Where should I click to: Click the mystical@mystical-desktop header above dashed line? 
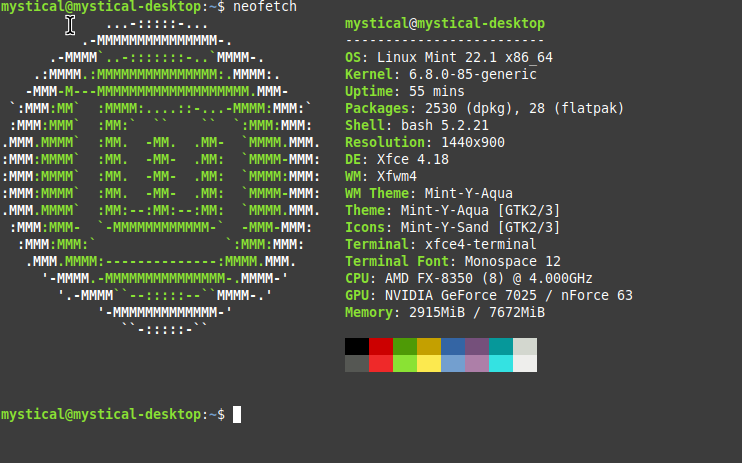444,23
